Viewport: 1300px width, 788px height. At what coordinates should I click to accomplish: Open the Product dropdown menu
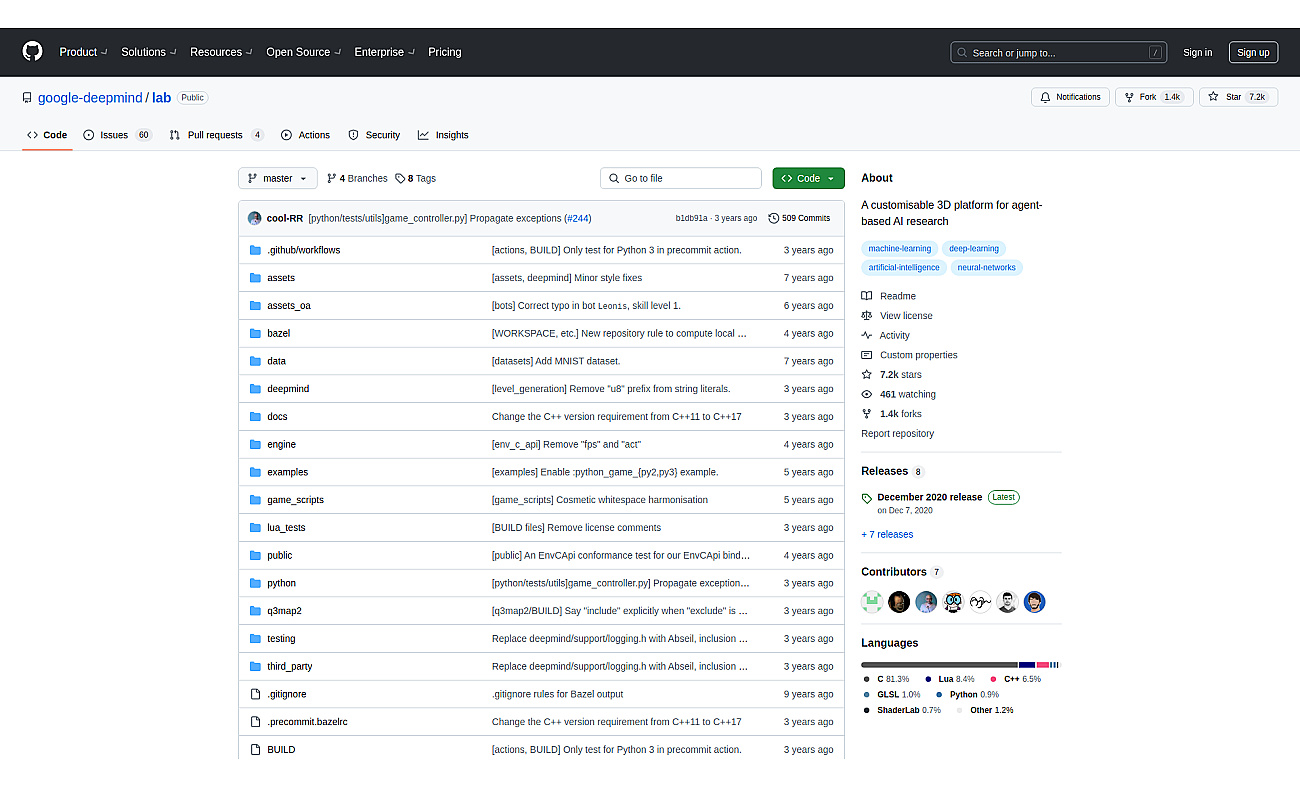83,52
